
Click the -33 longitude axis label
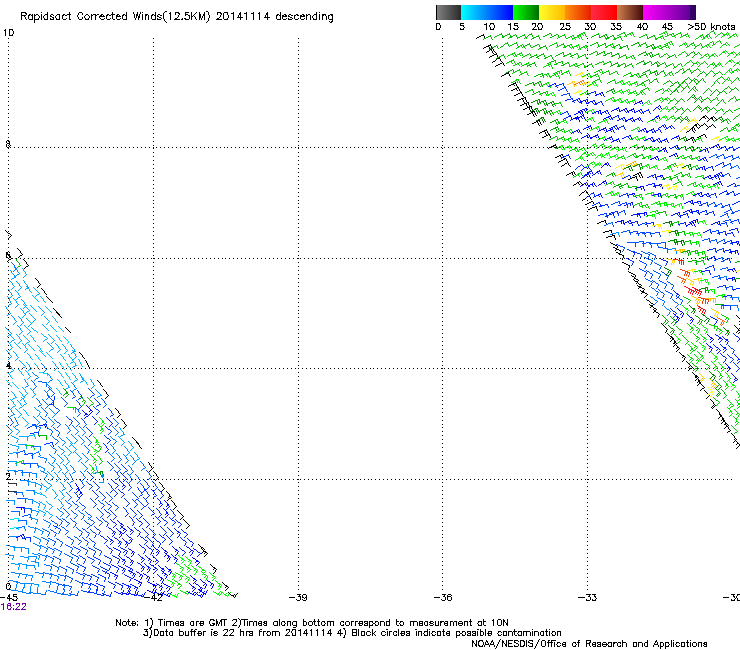[587, 597]
